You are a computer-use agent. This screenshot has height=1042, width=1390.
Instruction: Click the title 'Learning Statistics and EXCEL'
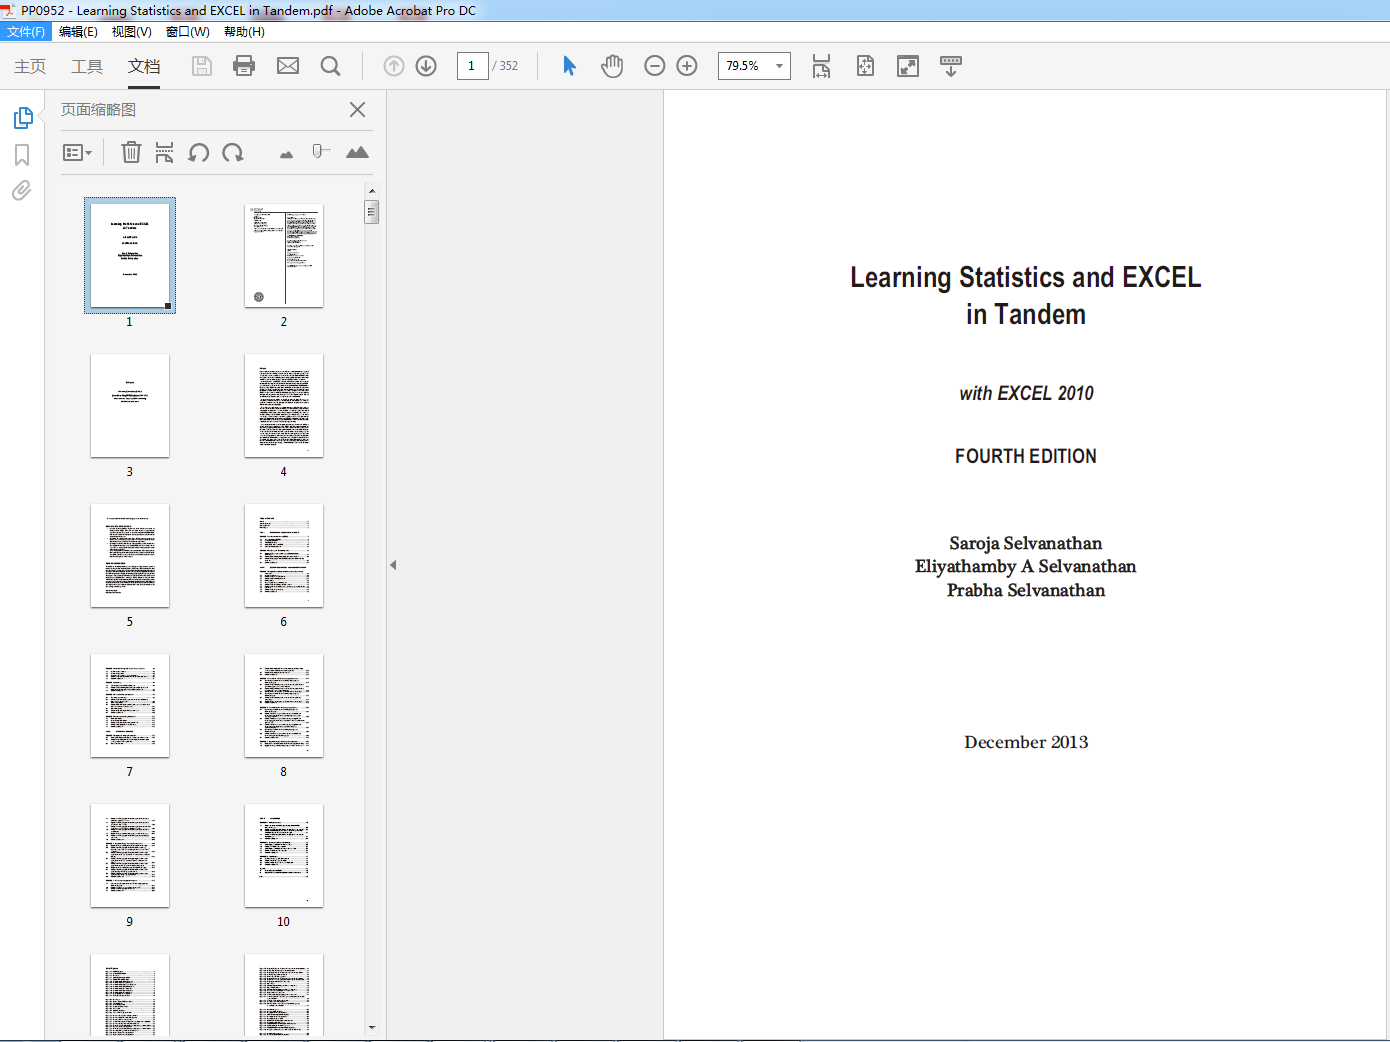click(x=1026, y=277)
